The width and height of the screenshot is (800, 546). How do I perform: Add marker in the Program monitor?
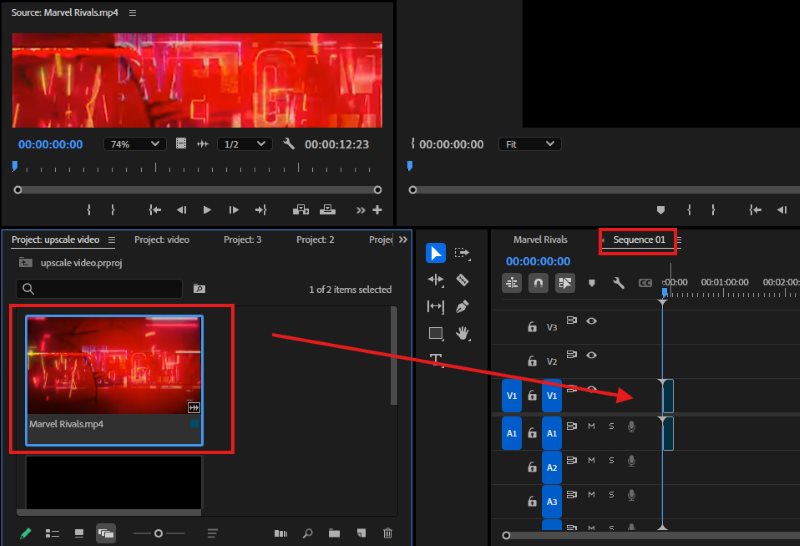tap(661, 210)
